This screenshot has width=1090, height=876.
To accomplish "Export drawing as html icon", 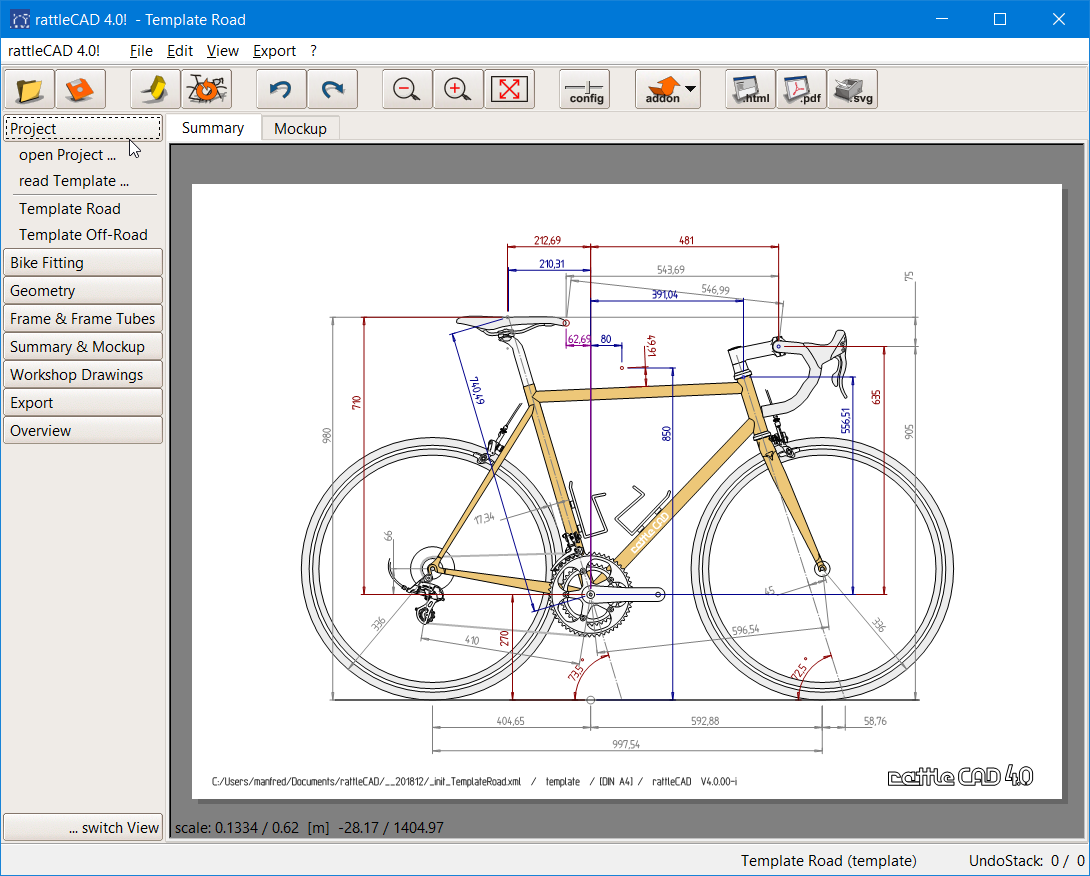I will point(750,89).
